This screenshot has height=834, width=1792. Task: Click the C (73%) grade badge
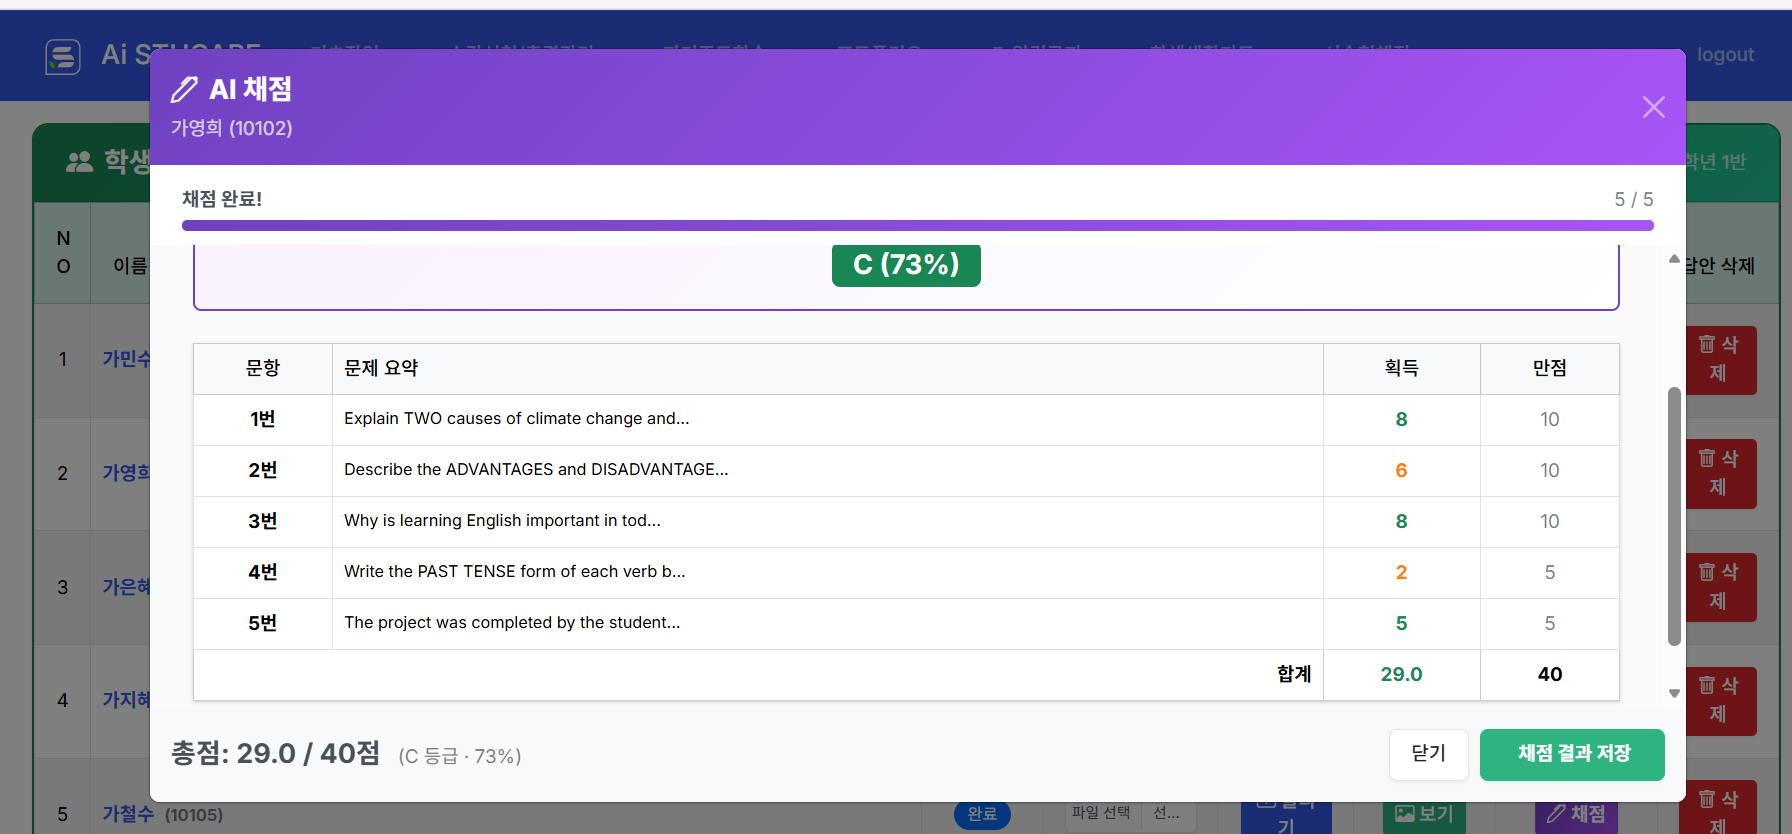(906, 265)
